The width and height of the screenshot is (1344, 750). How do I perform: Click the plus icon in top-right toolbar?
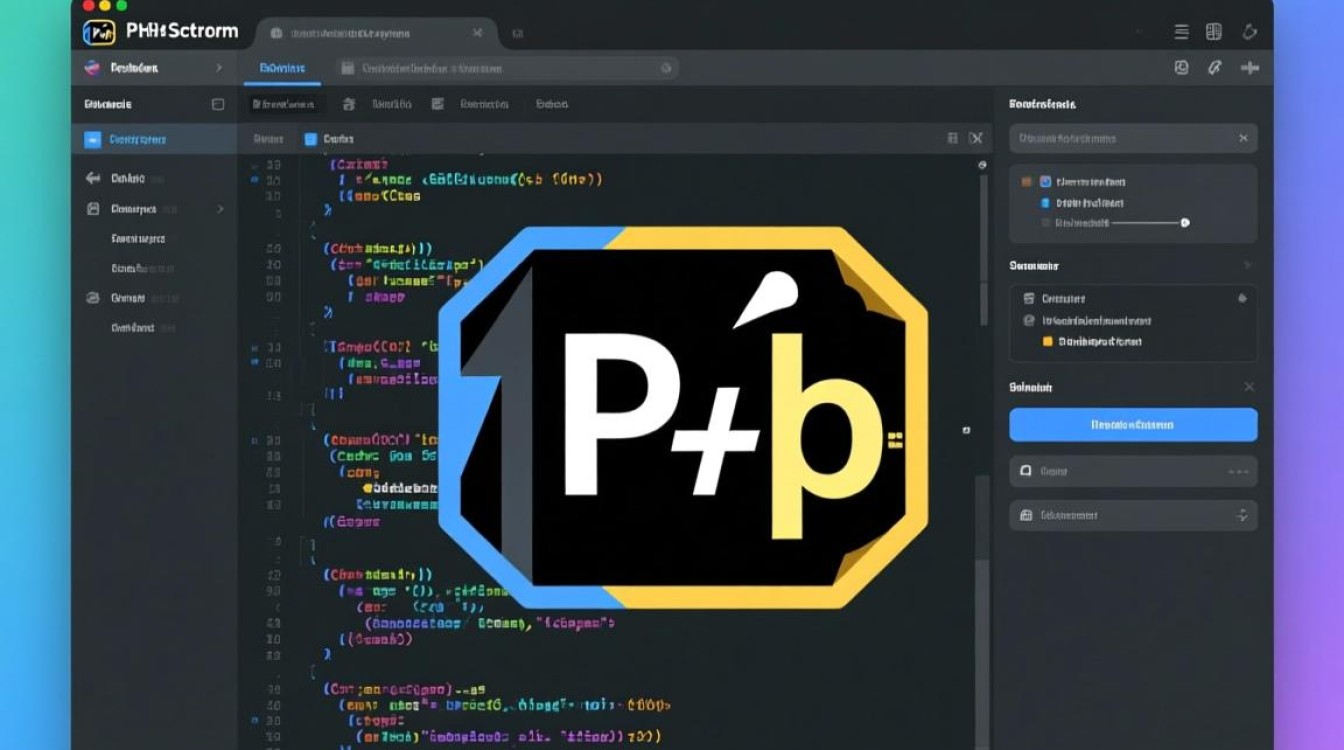click(1249, 68)
